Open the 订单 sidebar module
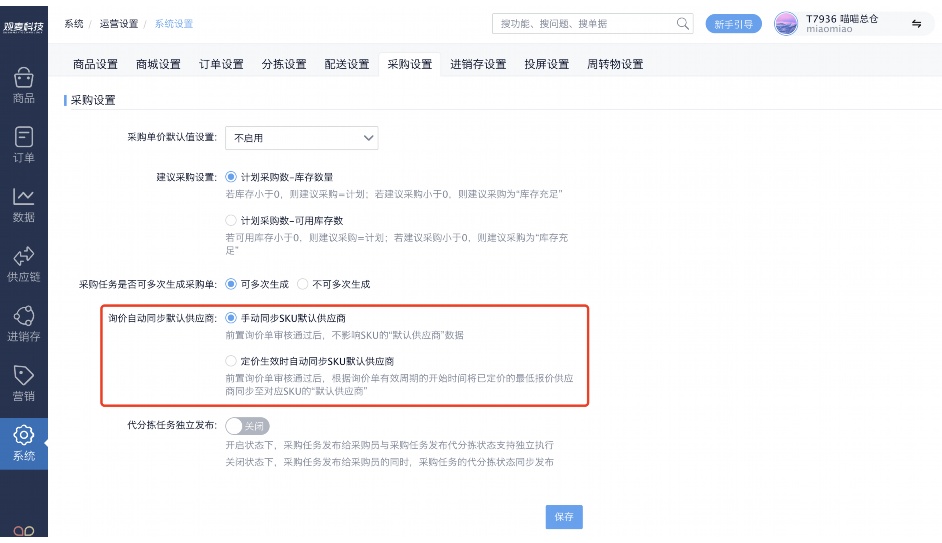This screenshot has height=543, width=942. (23, 145)
